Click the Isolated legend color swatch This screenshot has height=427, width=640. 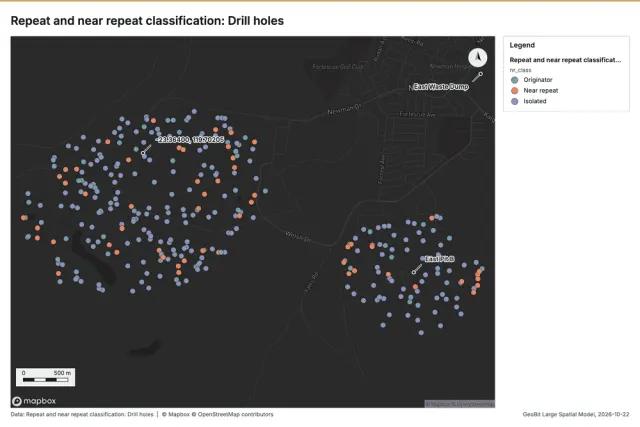point(514,101)
